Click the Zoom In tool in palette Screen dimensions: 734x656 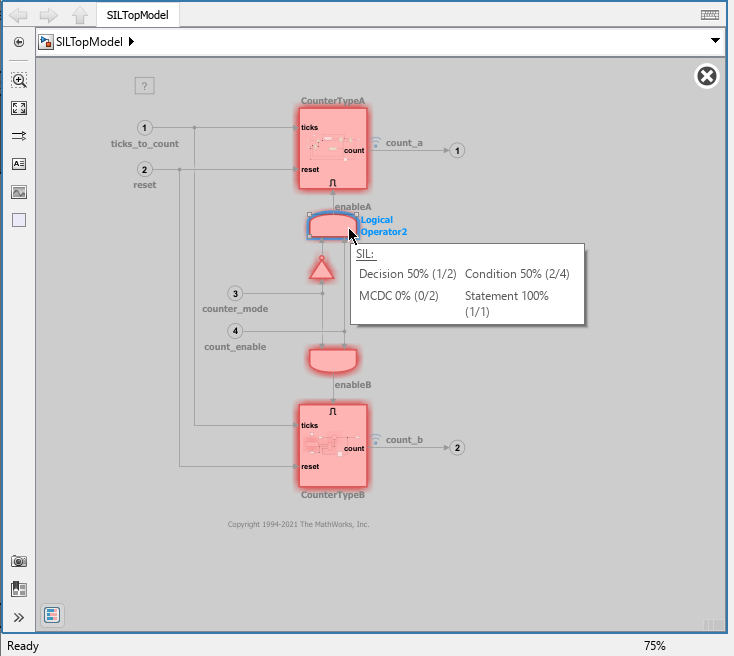click(x=19, y=80)
